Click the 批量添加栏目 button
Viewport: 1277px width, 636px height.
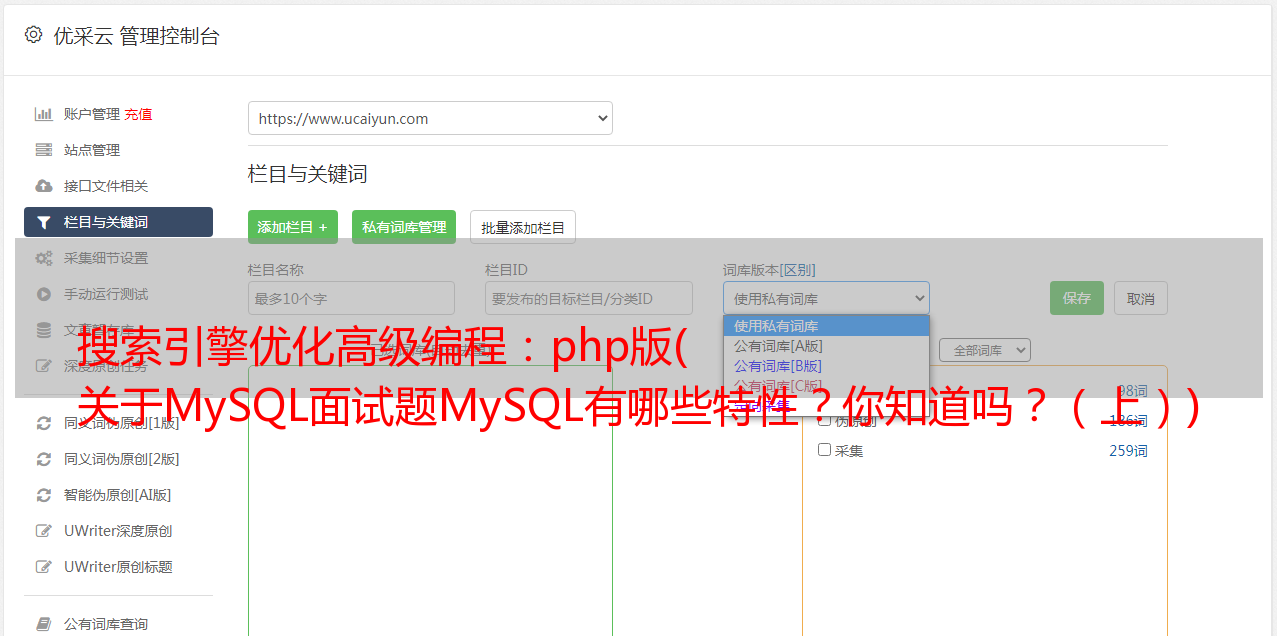(x=523, y=227)
